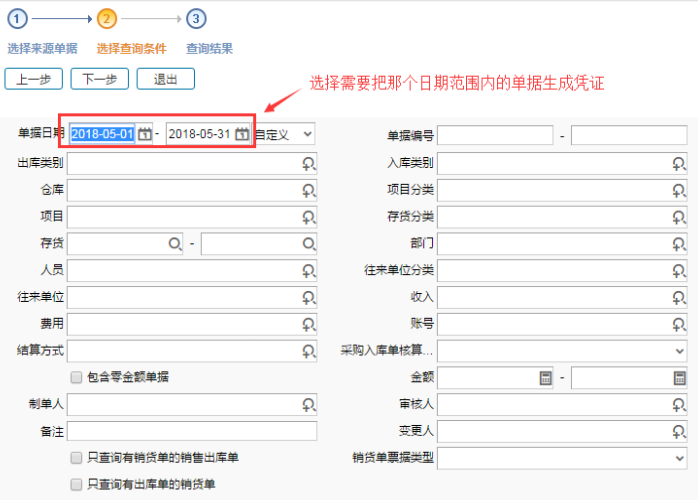Click the 备注 text input field

click(x=192, y=431)
